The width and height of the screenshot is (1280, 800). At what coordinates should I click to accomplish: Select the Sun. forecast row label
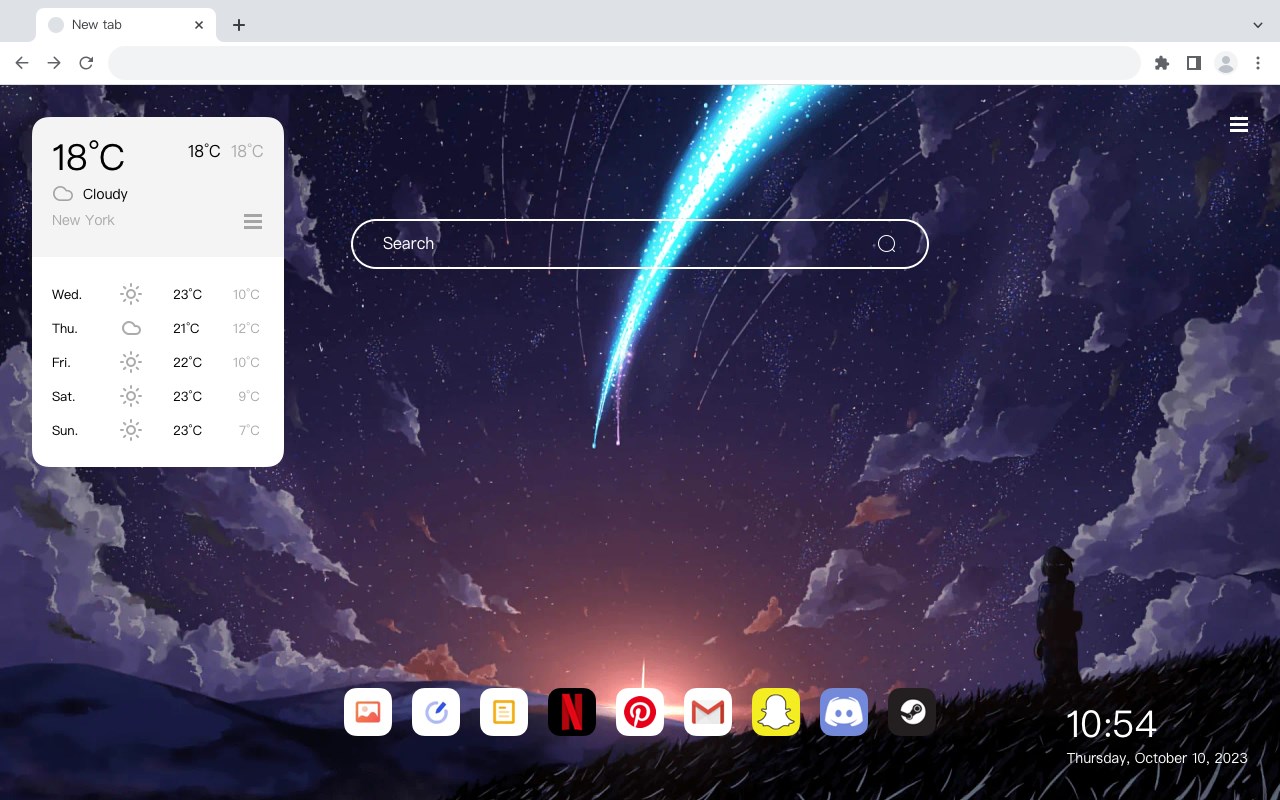tap(65, 430)
